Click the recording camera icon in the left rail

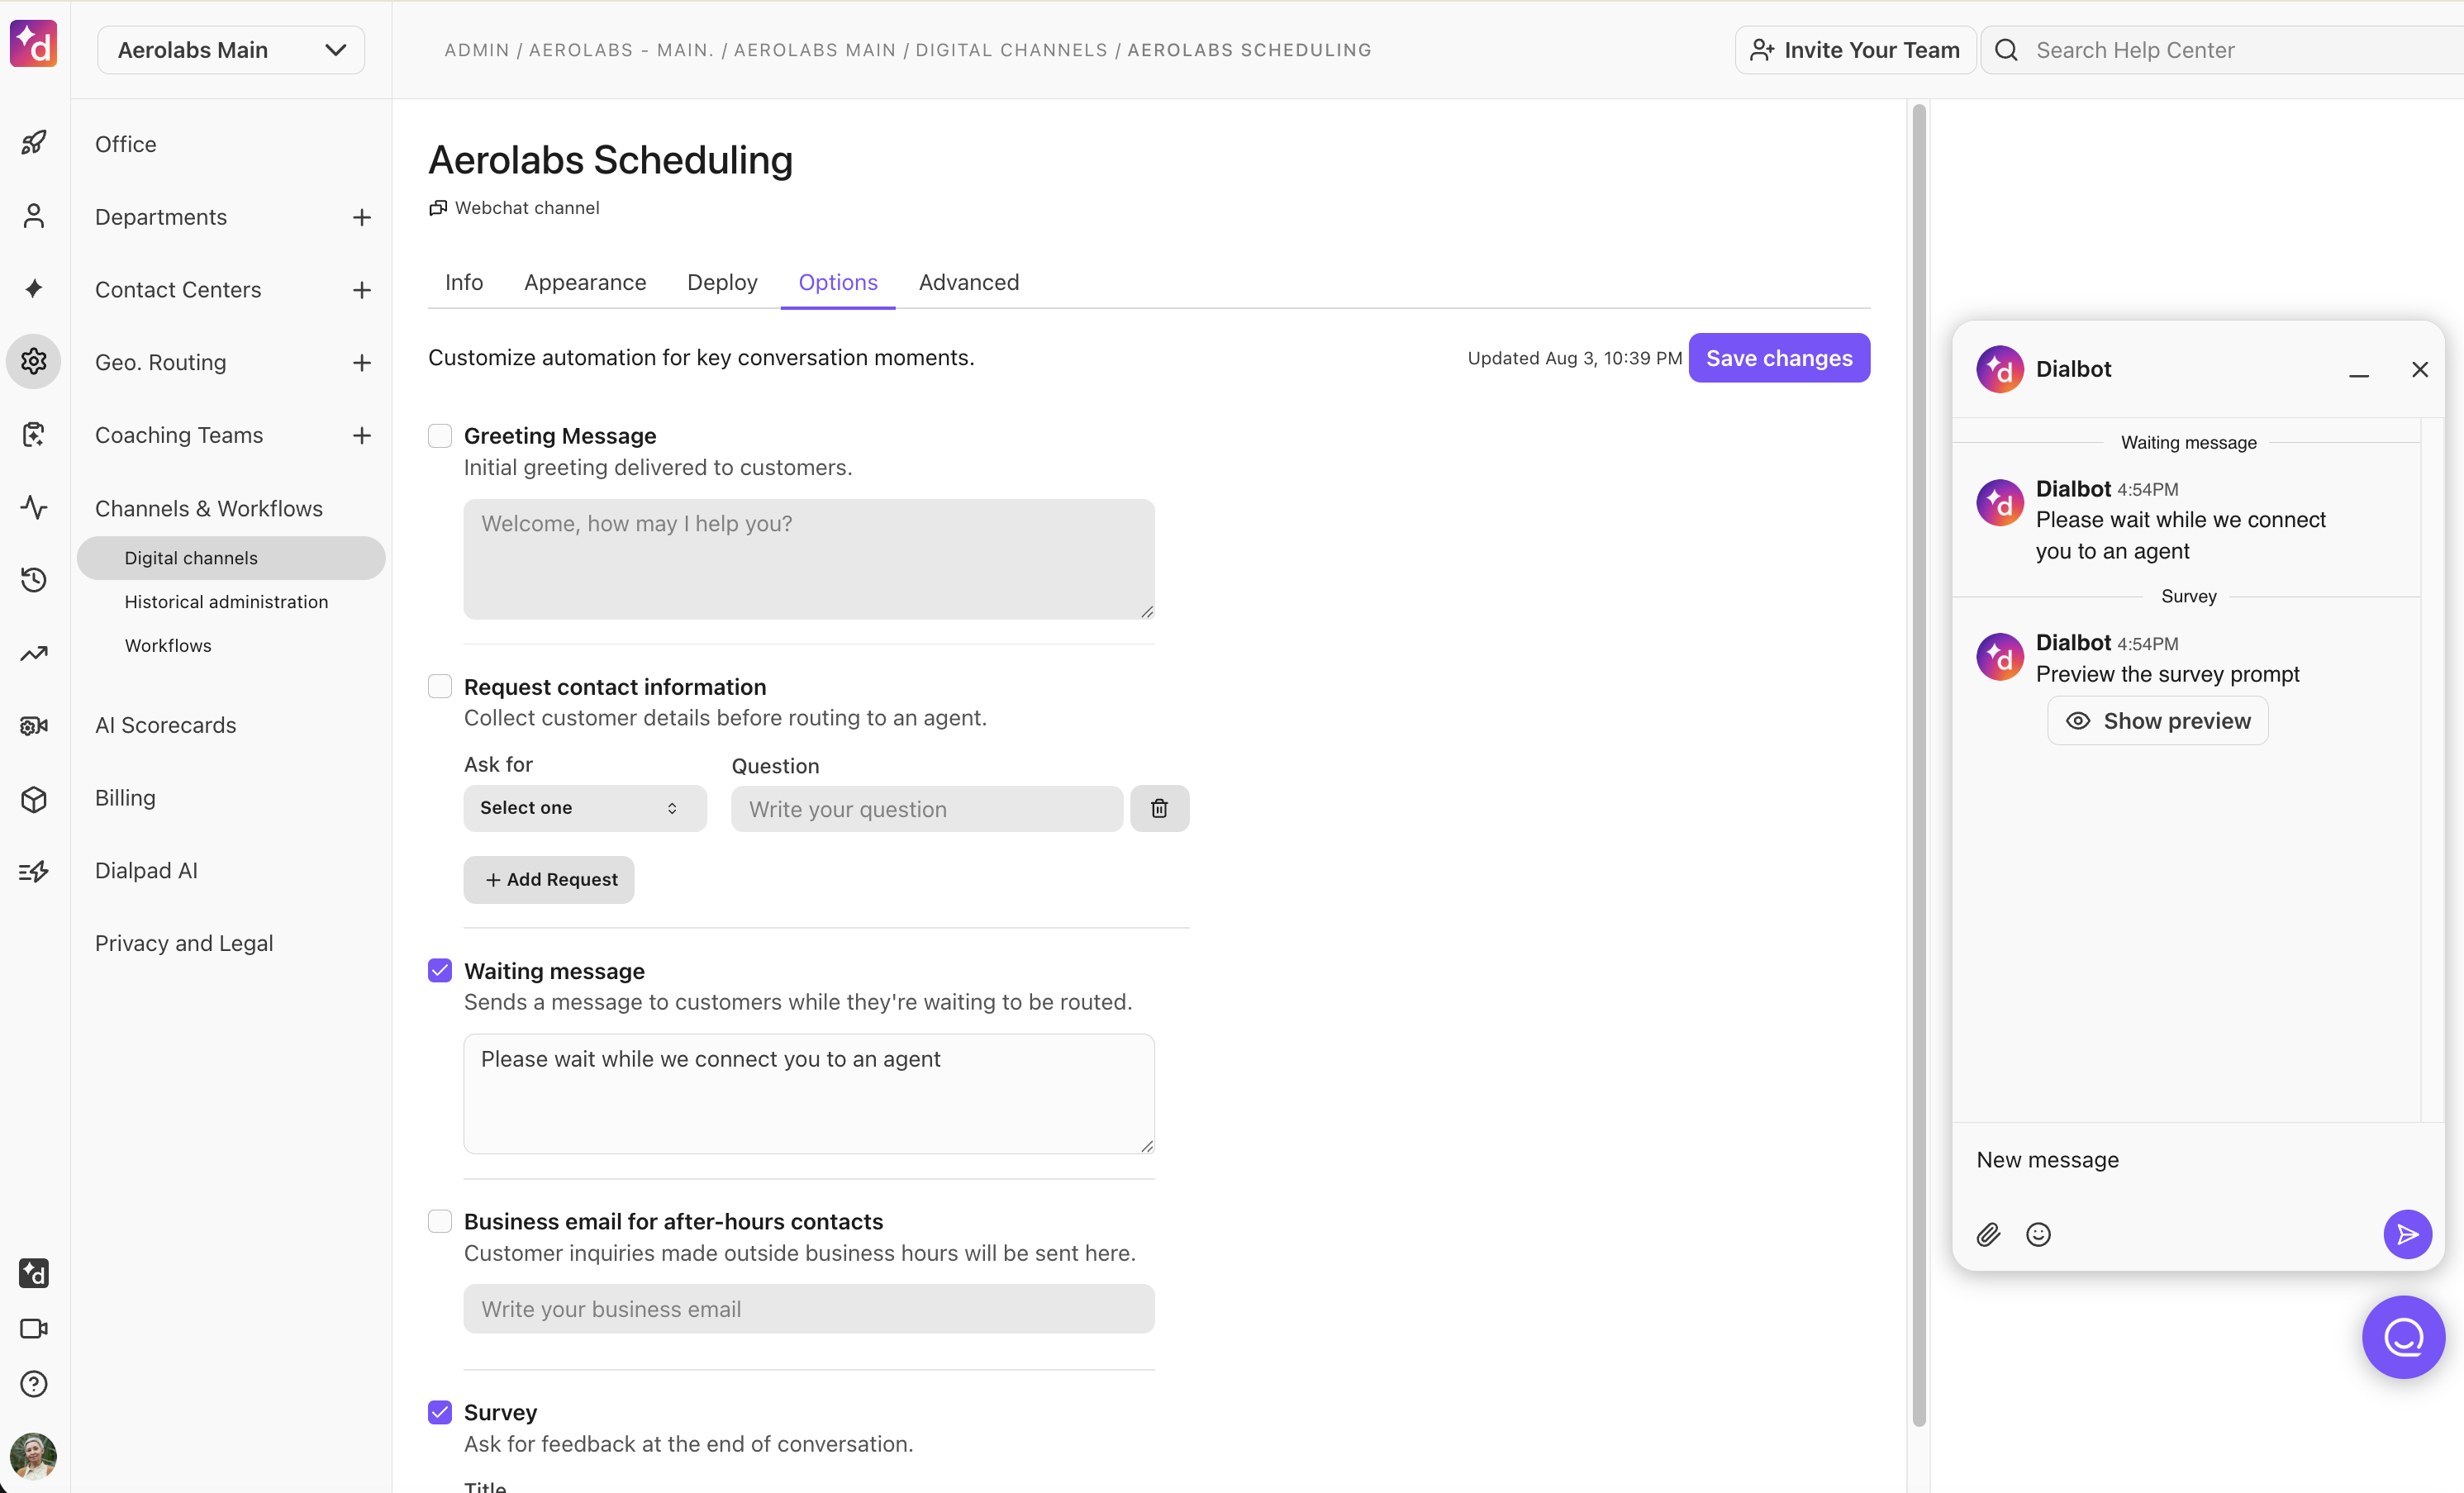pos(34,725)
